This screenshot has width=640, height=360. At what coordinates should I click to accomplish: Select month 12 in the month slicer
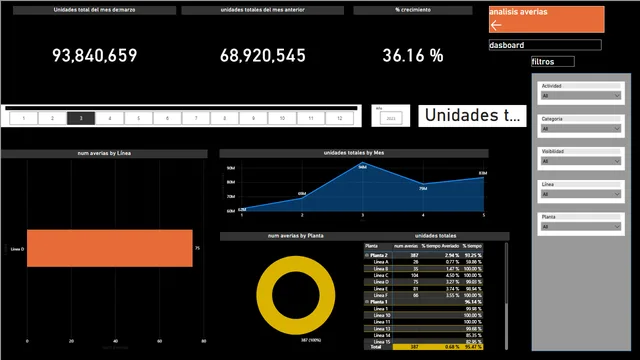pyautogui.click(x=340, y=118)
